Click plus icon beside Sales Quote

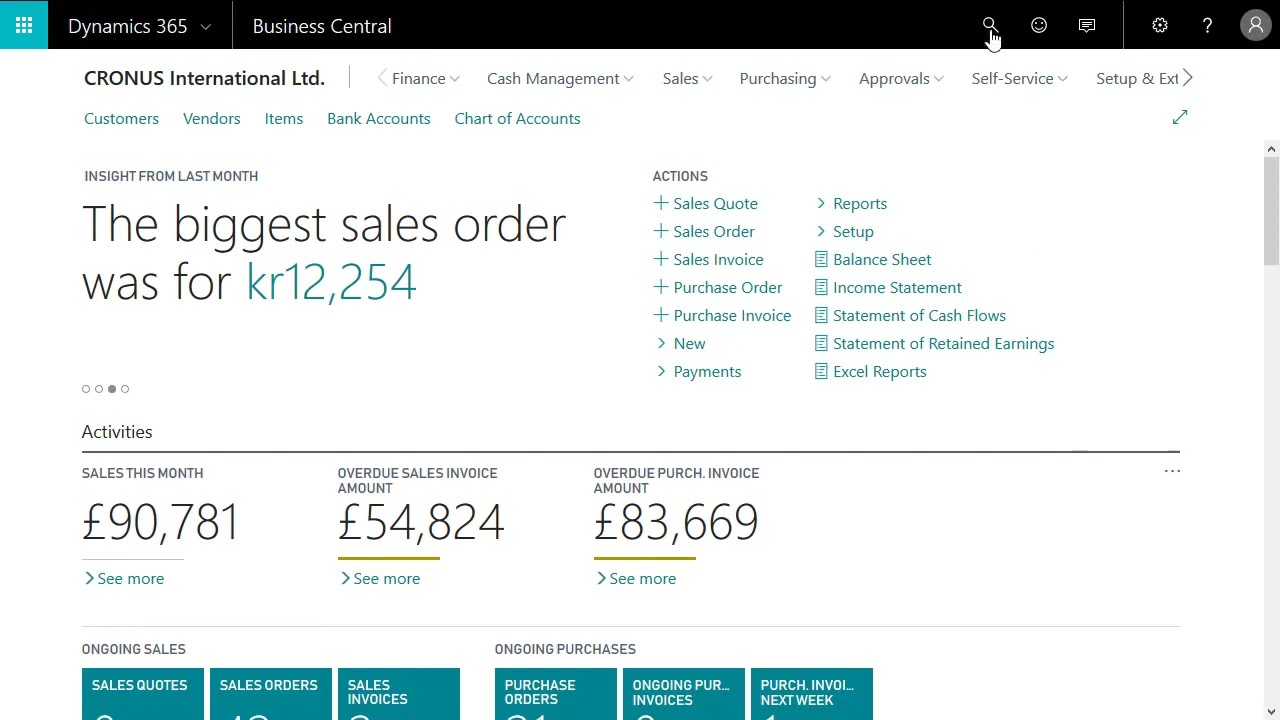(660, 203)
